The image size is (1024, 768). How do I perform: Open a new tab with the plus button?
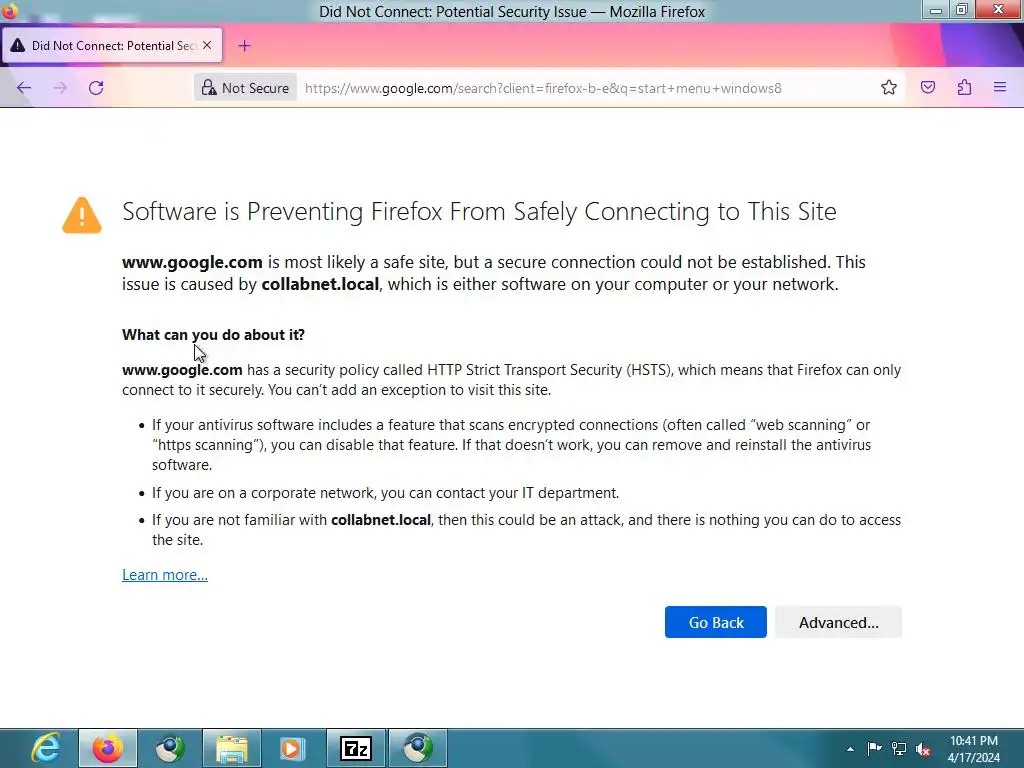pyautogui.click(x=244, y=46)
